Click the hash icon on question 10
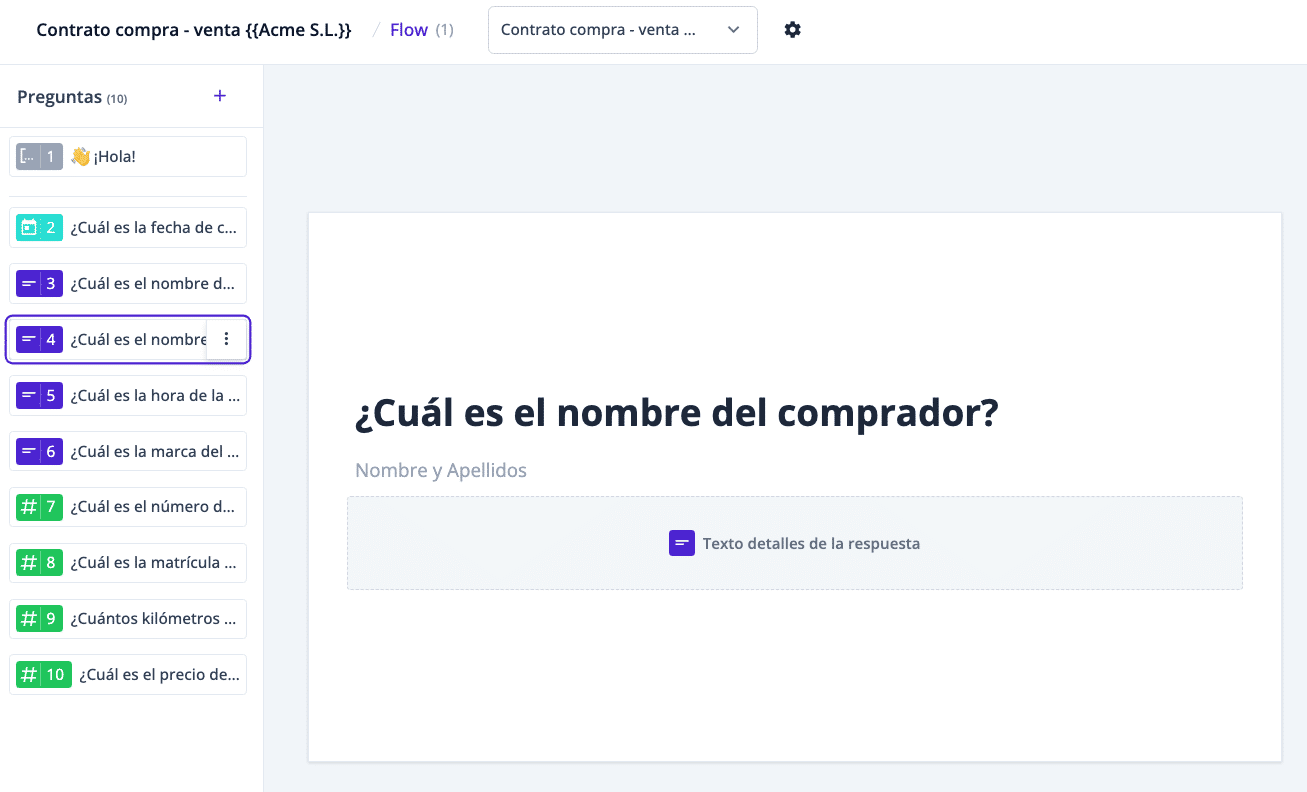The height and width of the screenshot is (792, 1307). click(29, 675)
